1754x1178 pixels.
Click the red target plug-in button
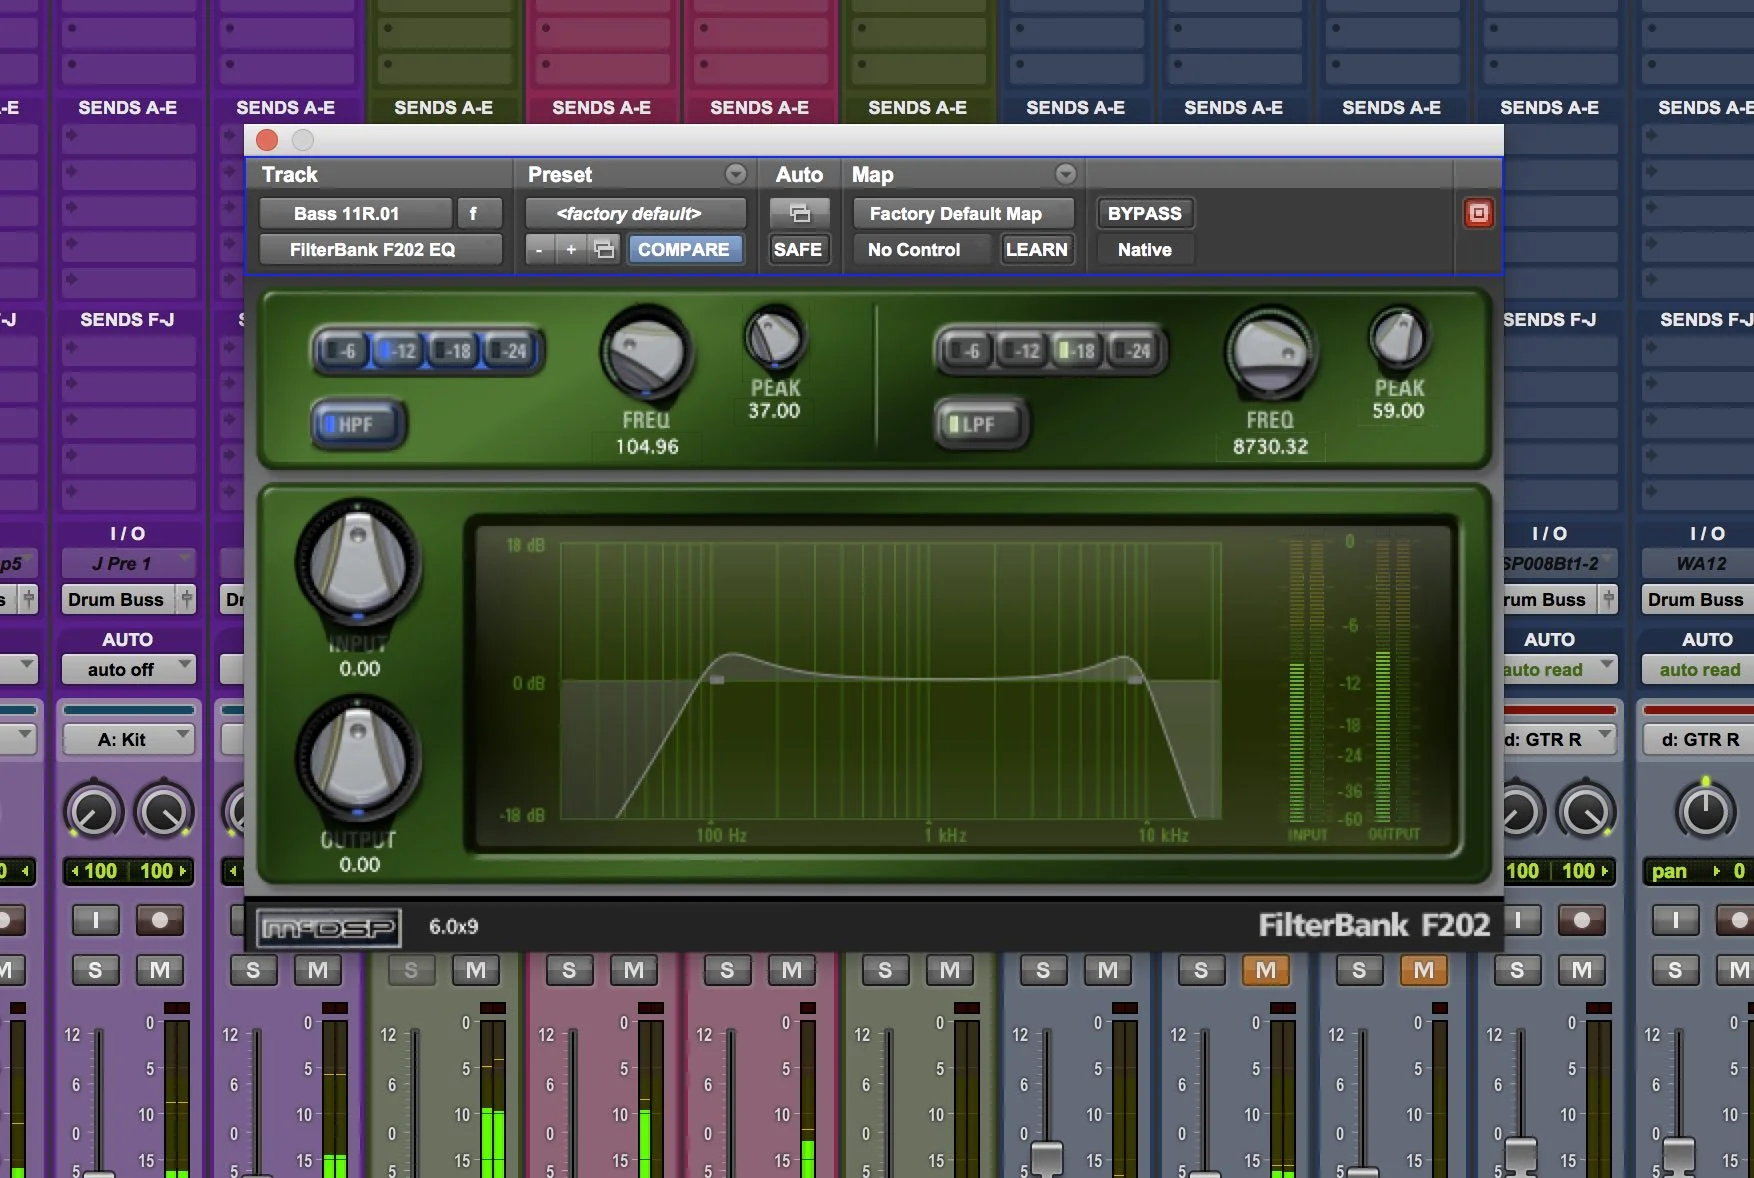[x=1478, y=213]
